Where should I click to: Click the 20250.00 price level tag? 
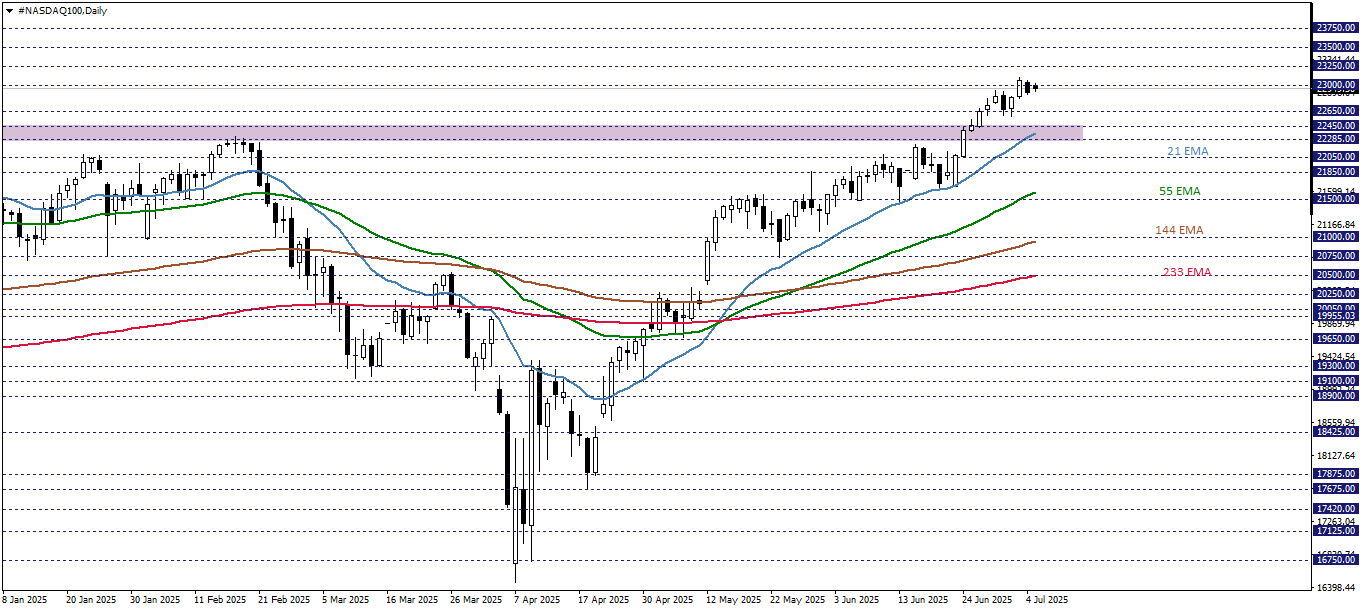1336,293
